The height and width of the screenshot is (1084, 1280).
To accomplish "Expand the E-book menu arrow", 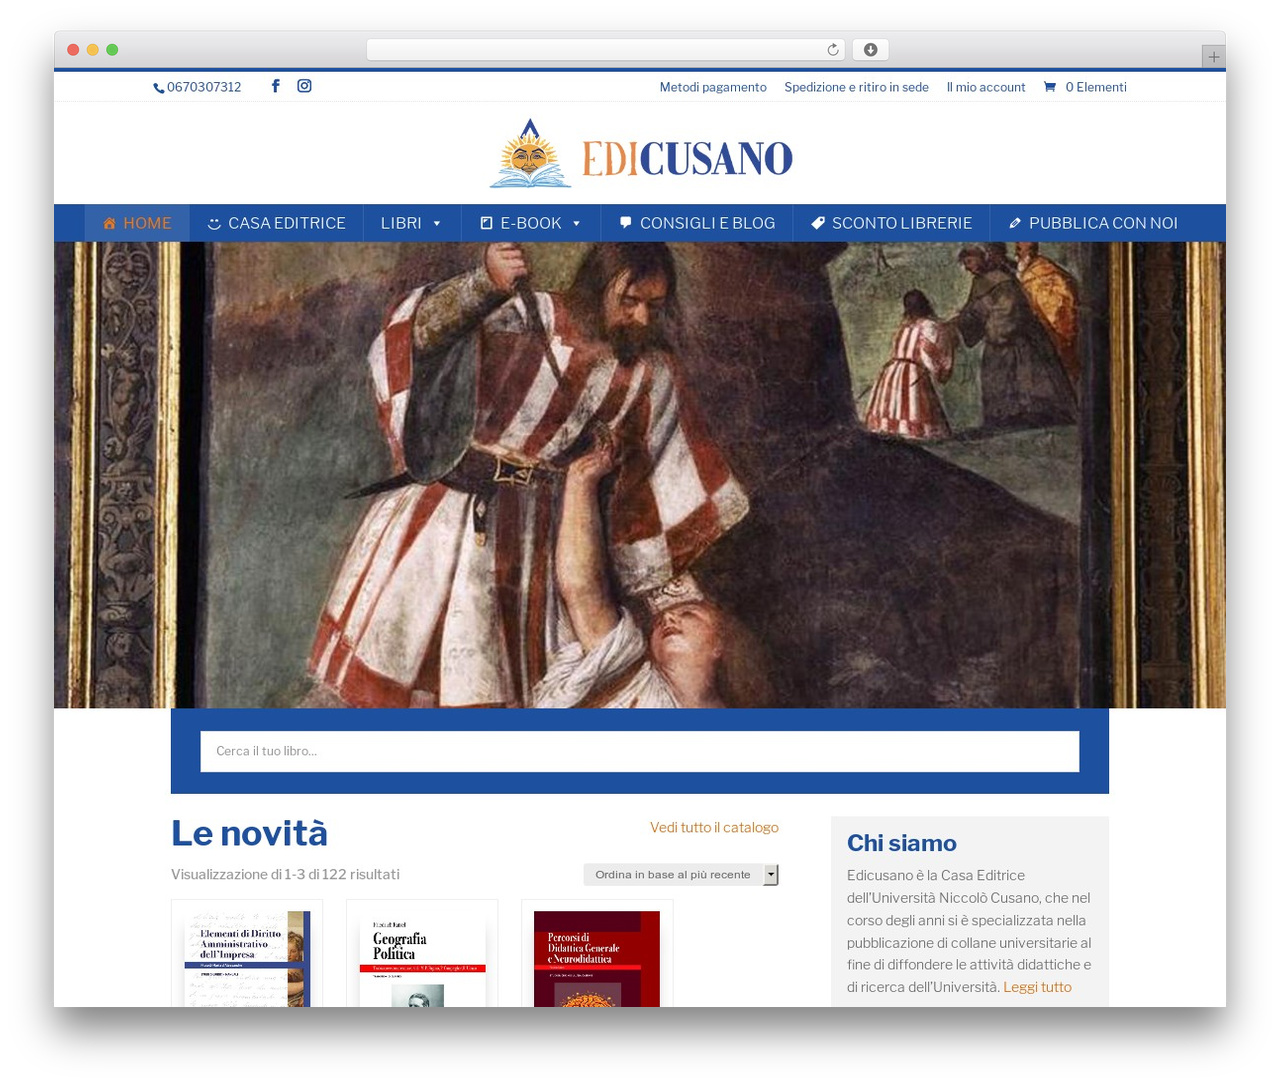I will (x=577, y=224).
